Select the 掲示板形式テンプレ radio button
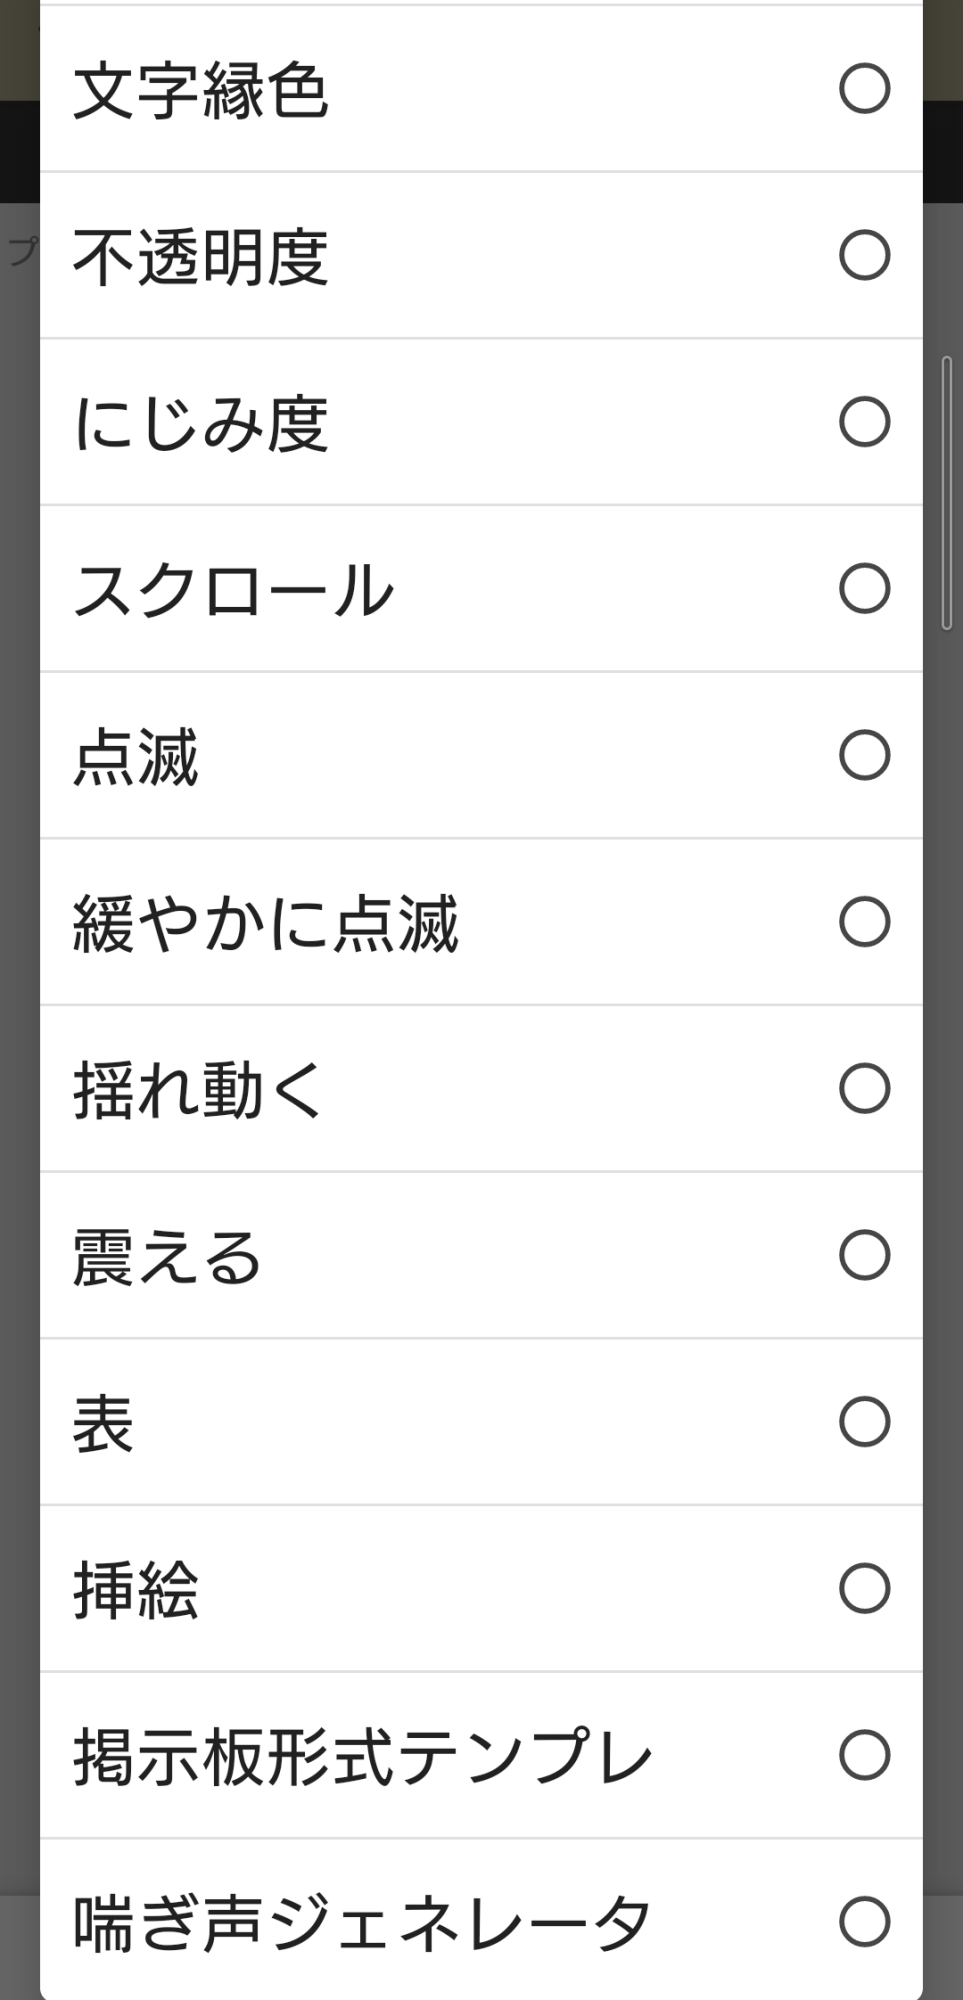Screen dimensions: 963x2000 864,1755
